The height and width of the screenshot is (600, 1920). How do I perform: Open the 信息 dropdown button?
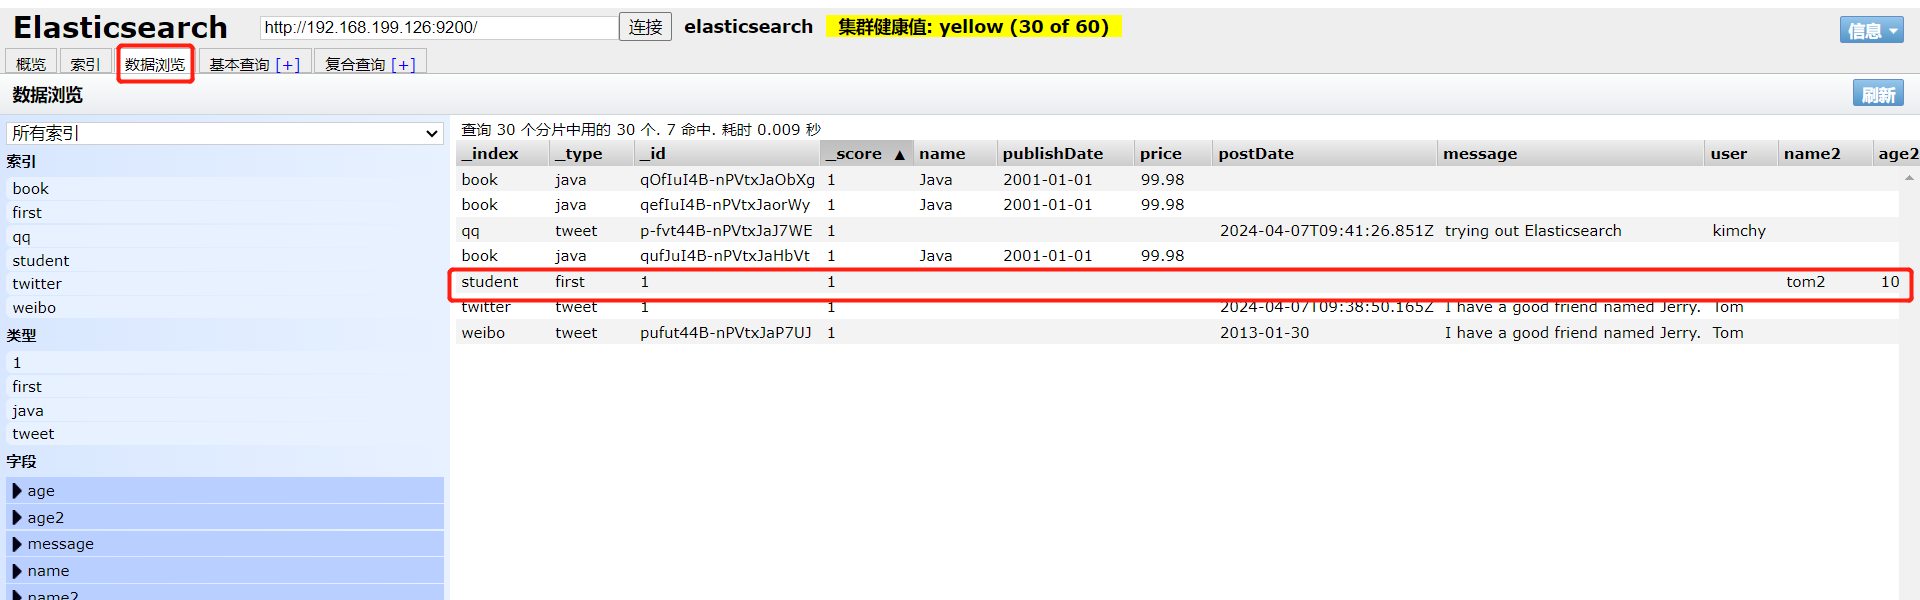(x=1871, y=30)
